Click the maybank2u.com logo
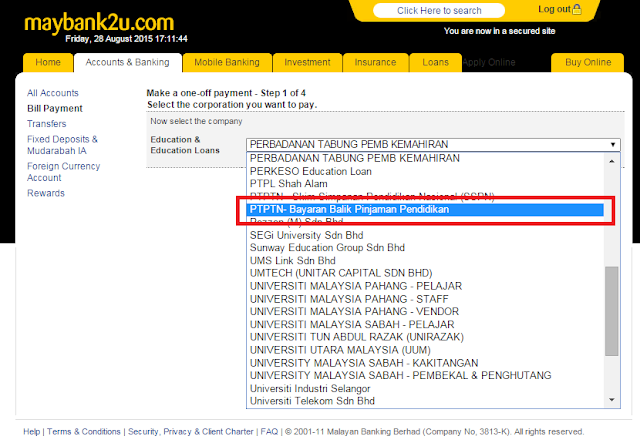Screen dimensions: 640x443 (99, 23)
